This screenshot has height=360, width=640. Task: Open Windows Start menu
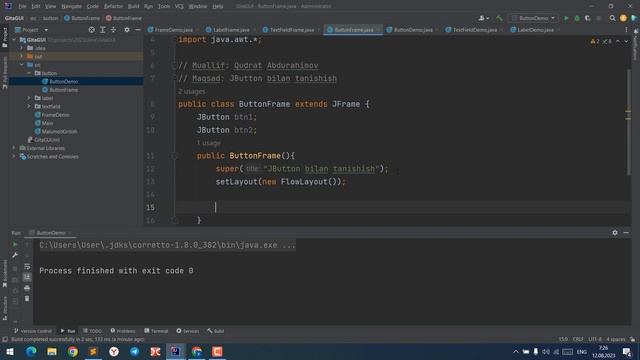click(10, 351)
